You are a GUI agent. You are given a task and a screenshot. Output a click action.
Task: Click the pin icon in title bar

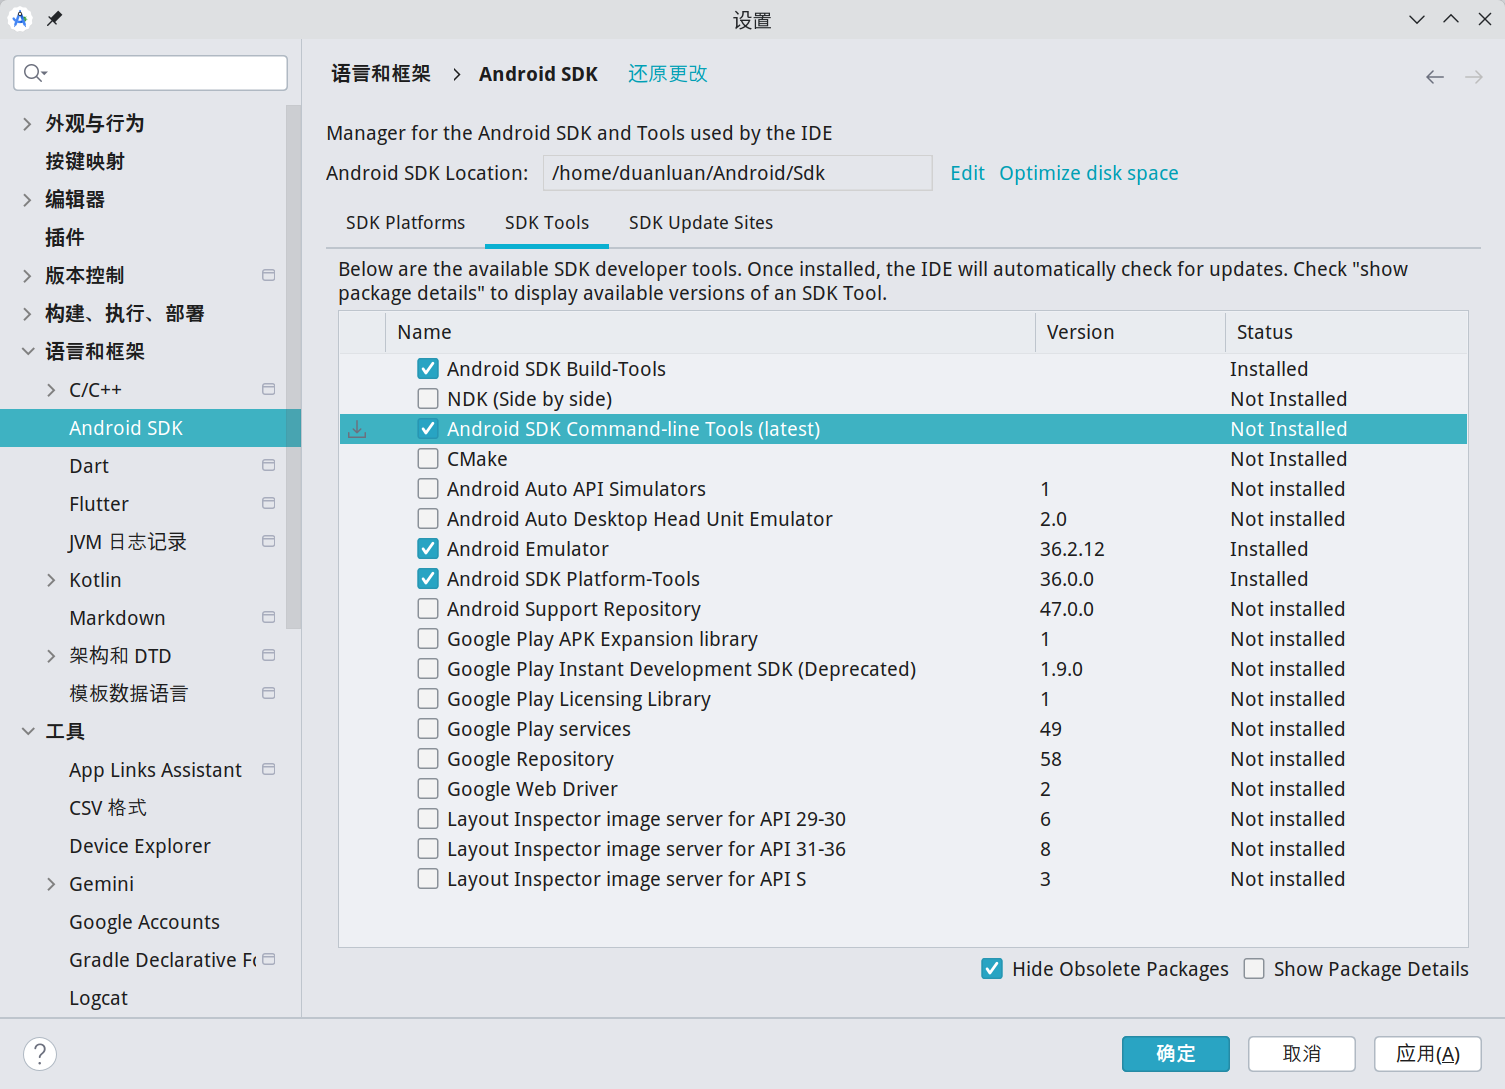pyautogui.click(x=54, y=19)
